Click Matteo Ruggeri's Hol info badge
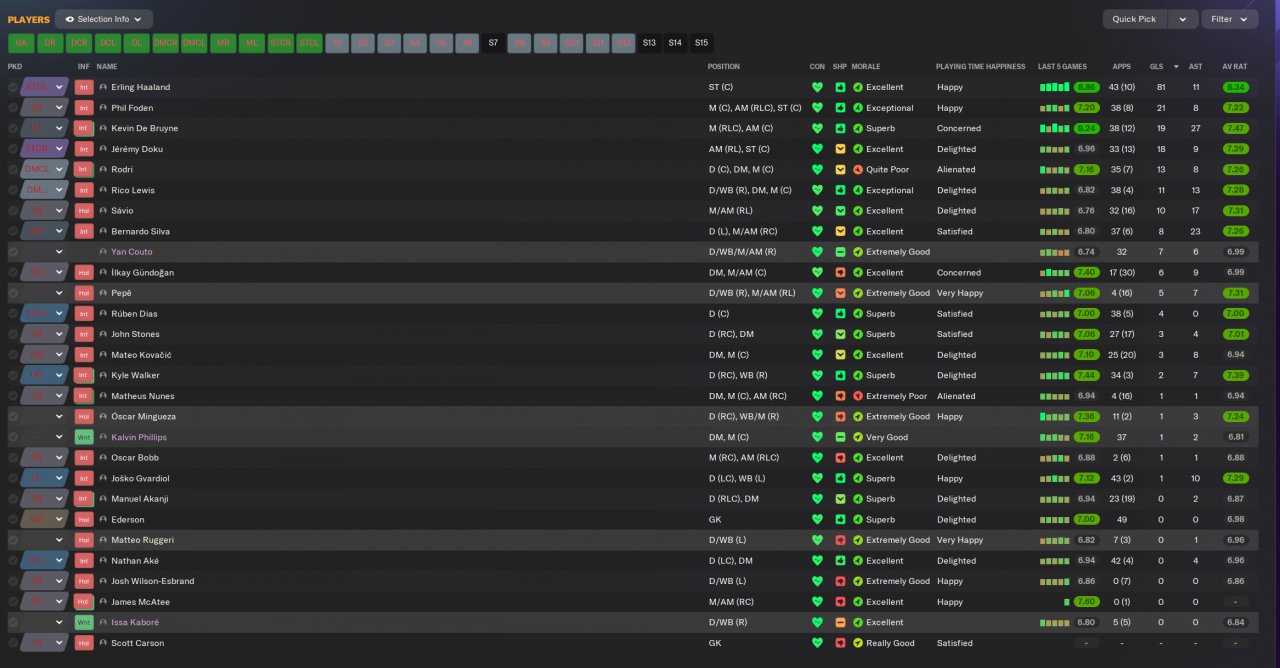Image resolution: width=1280 pixels, height=668 pixels. pyautogui.click(x=84, y=540)
